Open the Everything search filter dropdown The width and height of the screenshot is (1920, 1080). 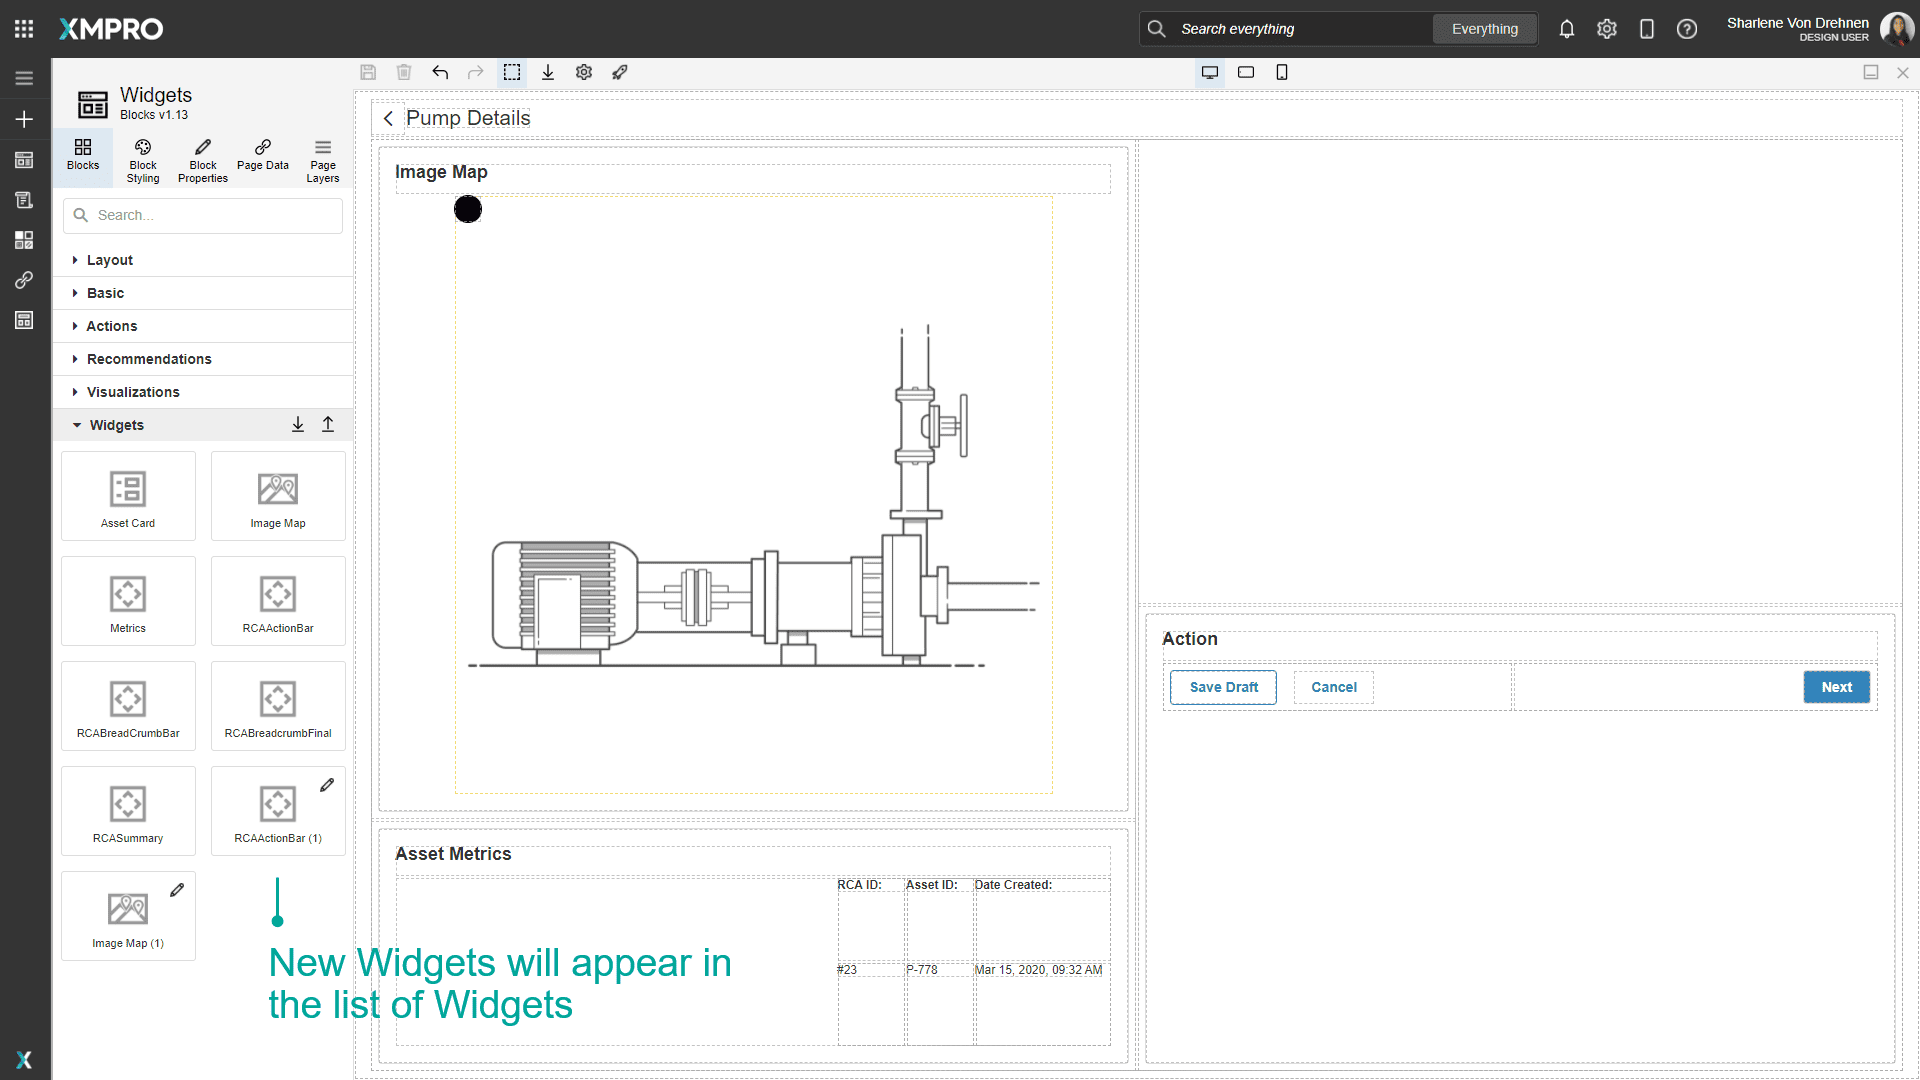click(1484, 28)
